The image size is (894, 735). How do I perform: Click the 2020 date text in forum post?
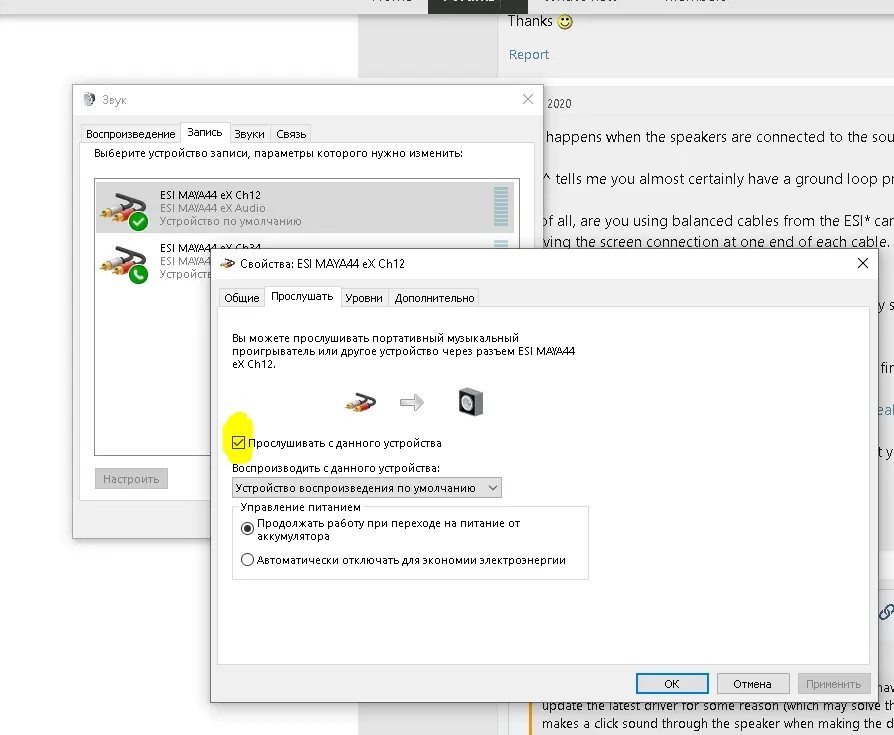559,103
